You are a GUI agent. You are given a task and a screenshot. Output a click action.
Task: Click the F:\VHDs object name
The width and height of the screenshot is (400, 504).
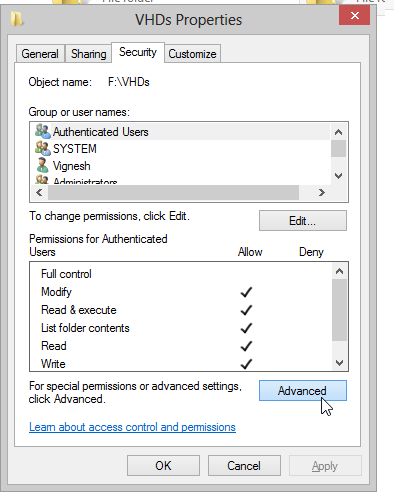[129, 82]
